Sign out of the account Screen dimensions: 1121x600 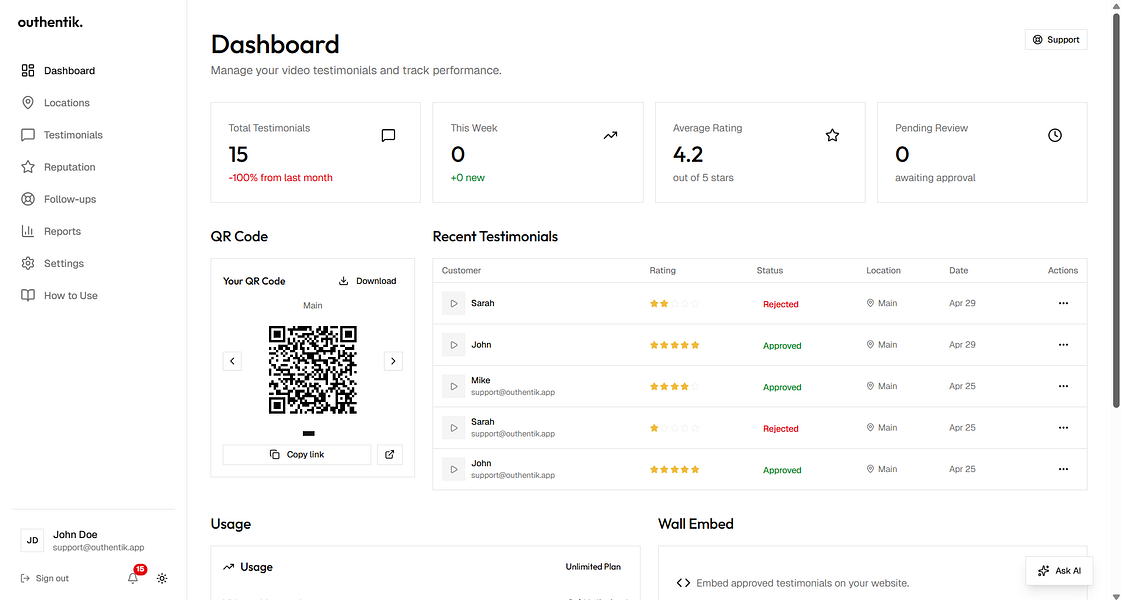coord(45,578)
